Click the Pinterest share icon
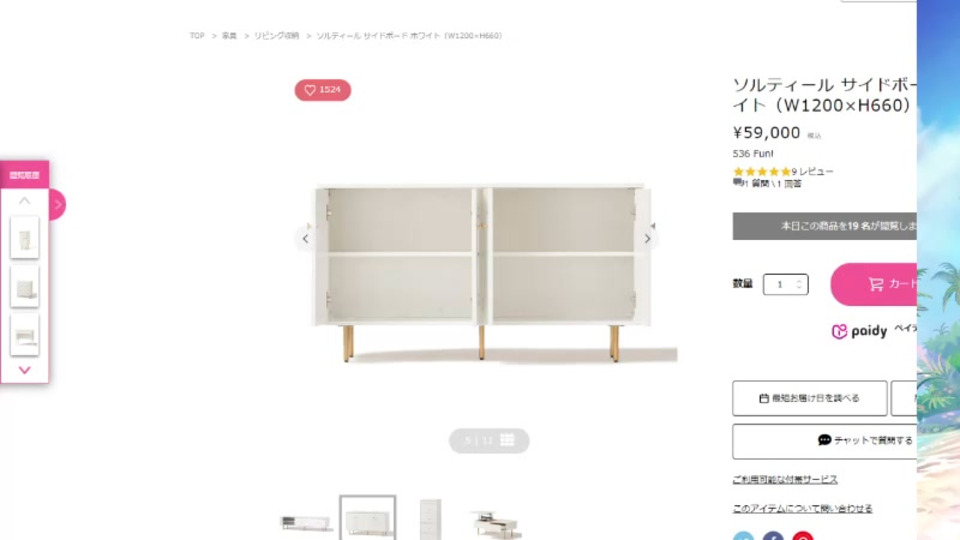This screenshot has width=960, height=540. click(803, 536)
